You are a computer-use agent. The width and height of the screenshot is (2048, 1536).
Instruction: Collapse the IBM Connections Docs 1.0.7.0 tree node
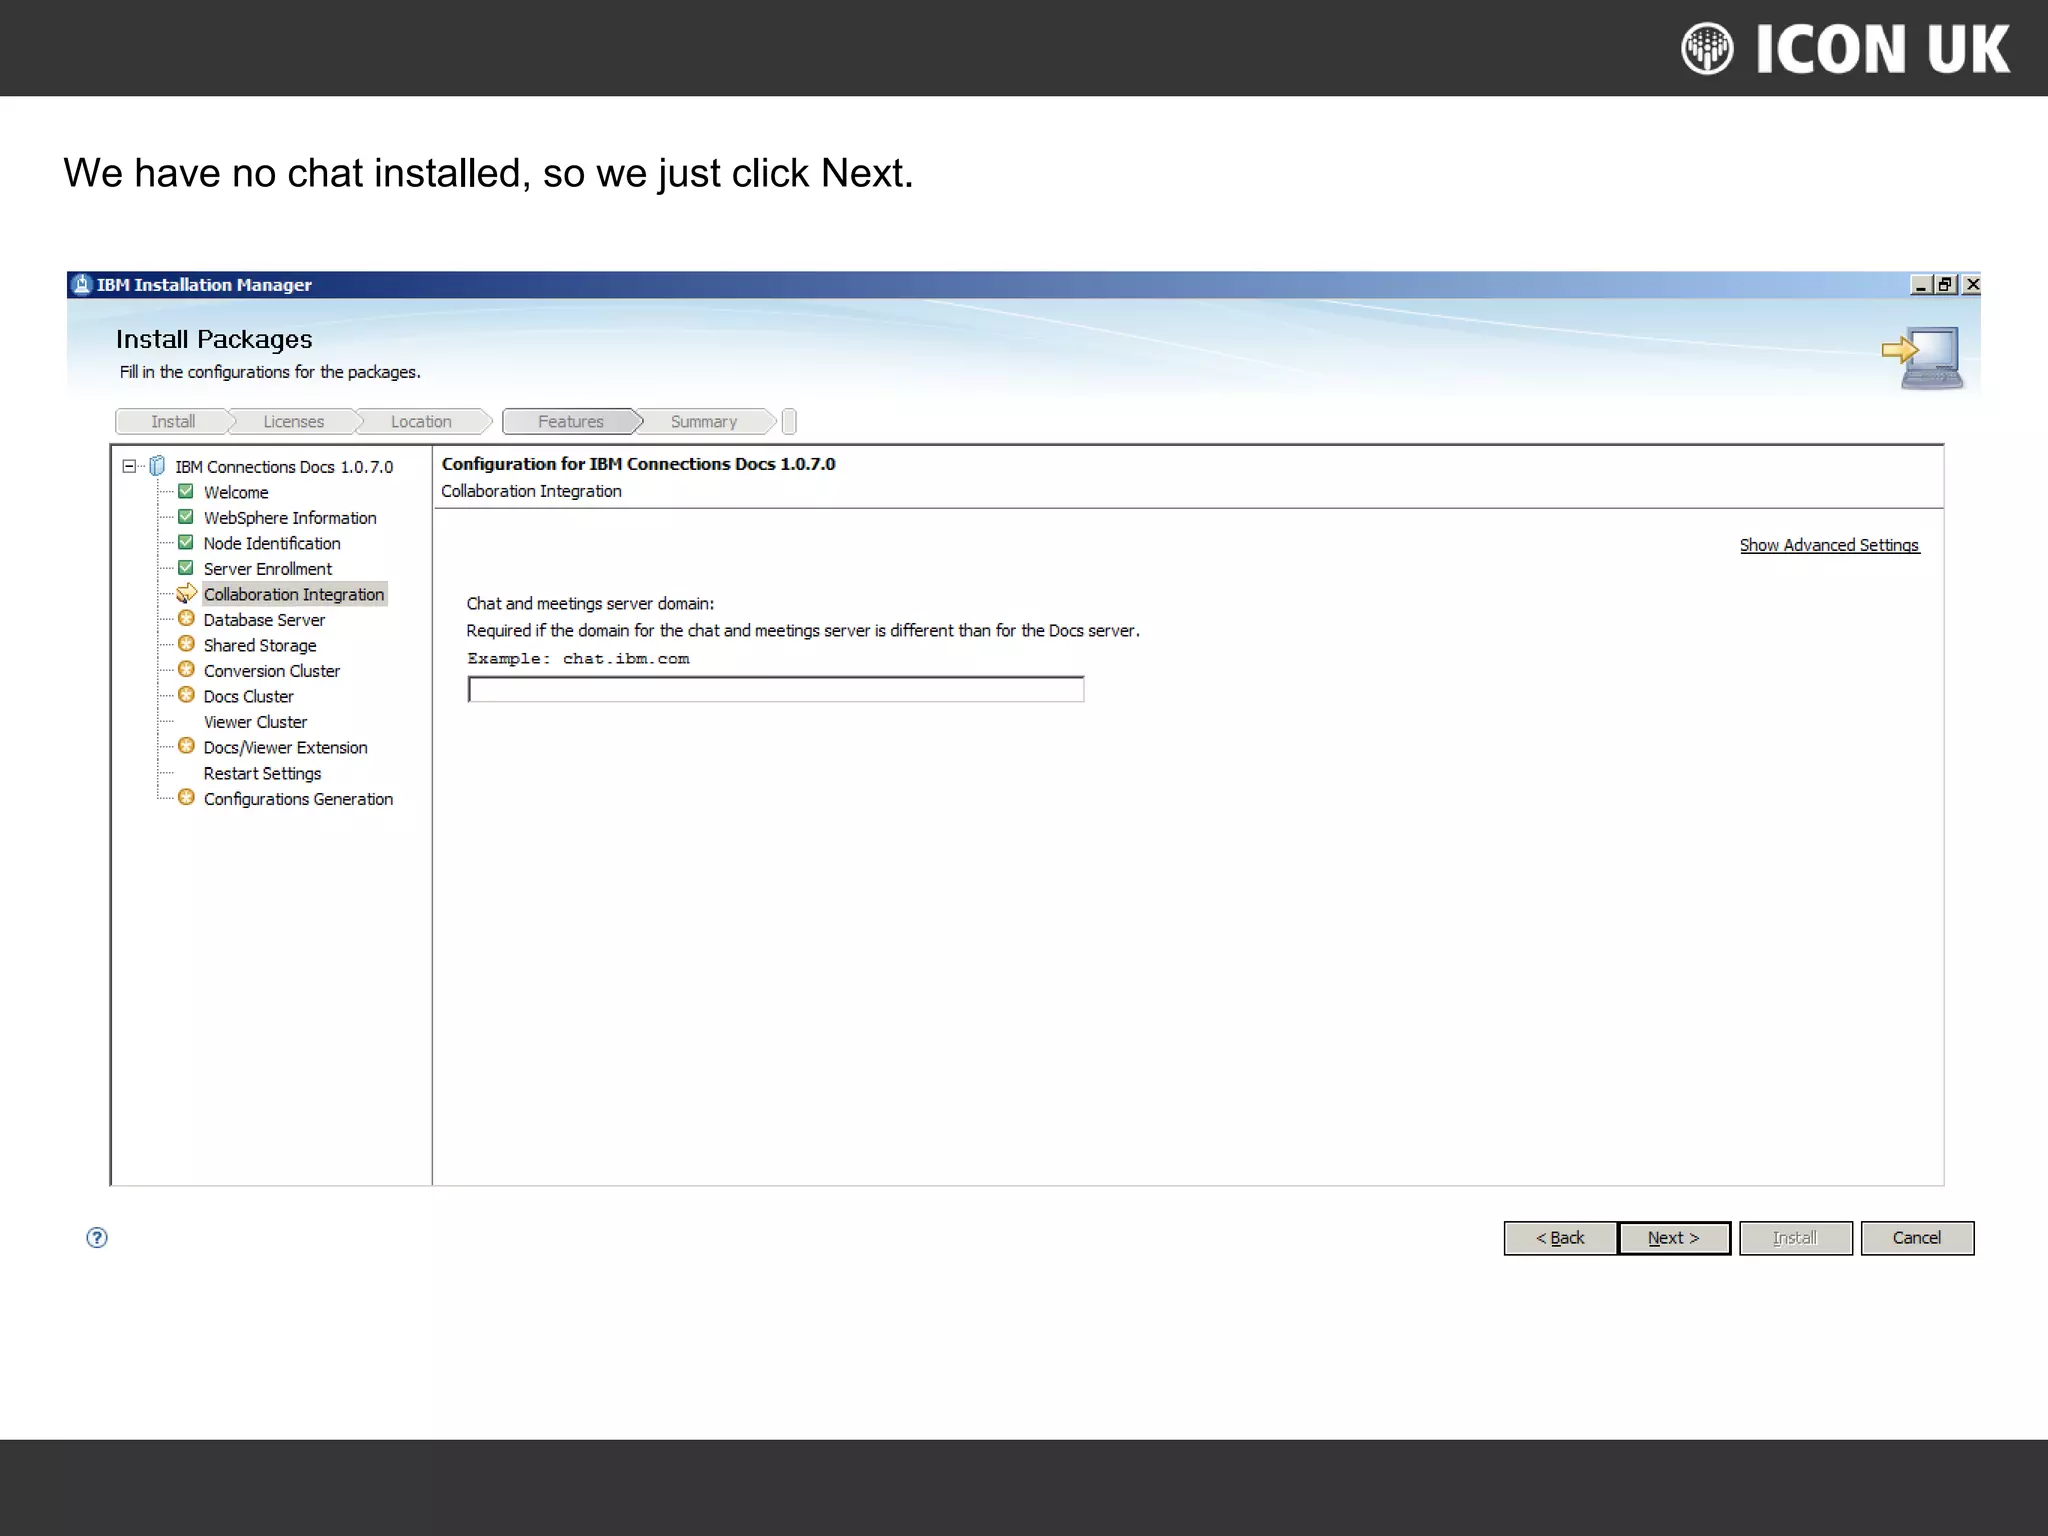[129, 466]
